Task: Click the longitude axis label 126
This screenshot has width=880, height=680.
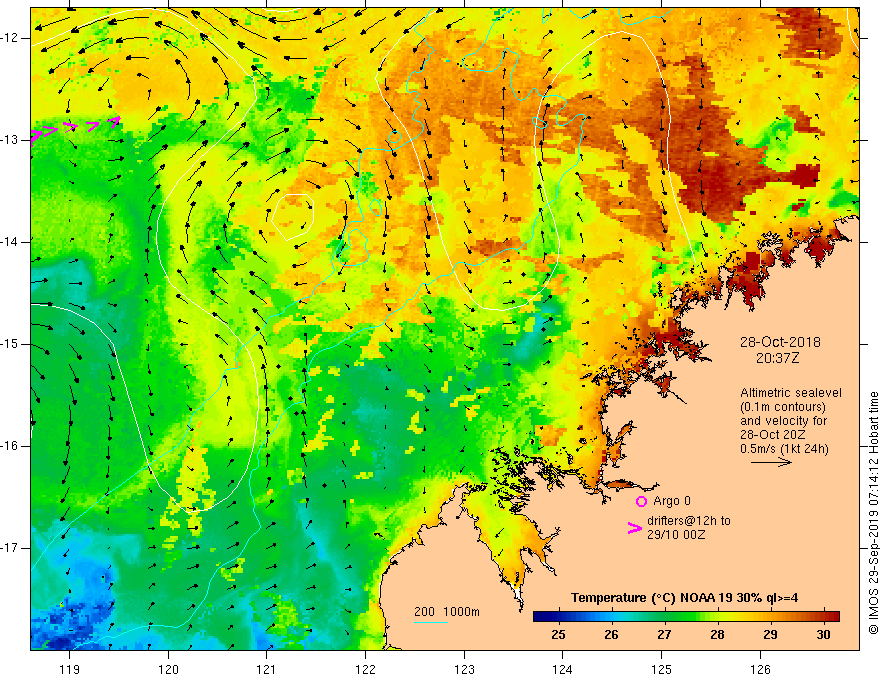Action: [x=760, y=670]
